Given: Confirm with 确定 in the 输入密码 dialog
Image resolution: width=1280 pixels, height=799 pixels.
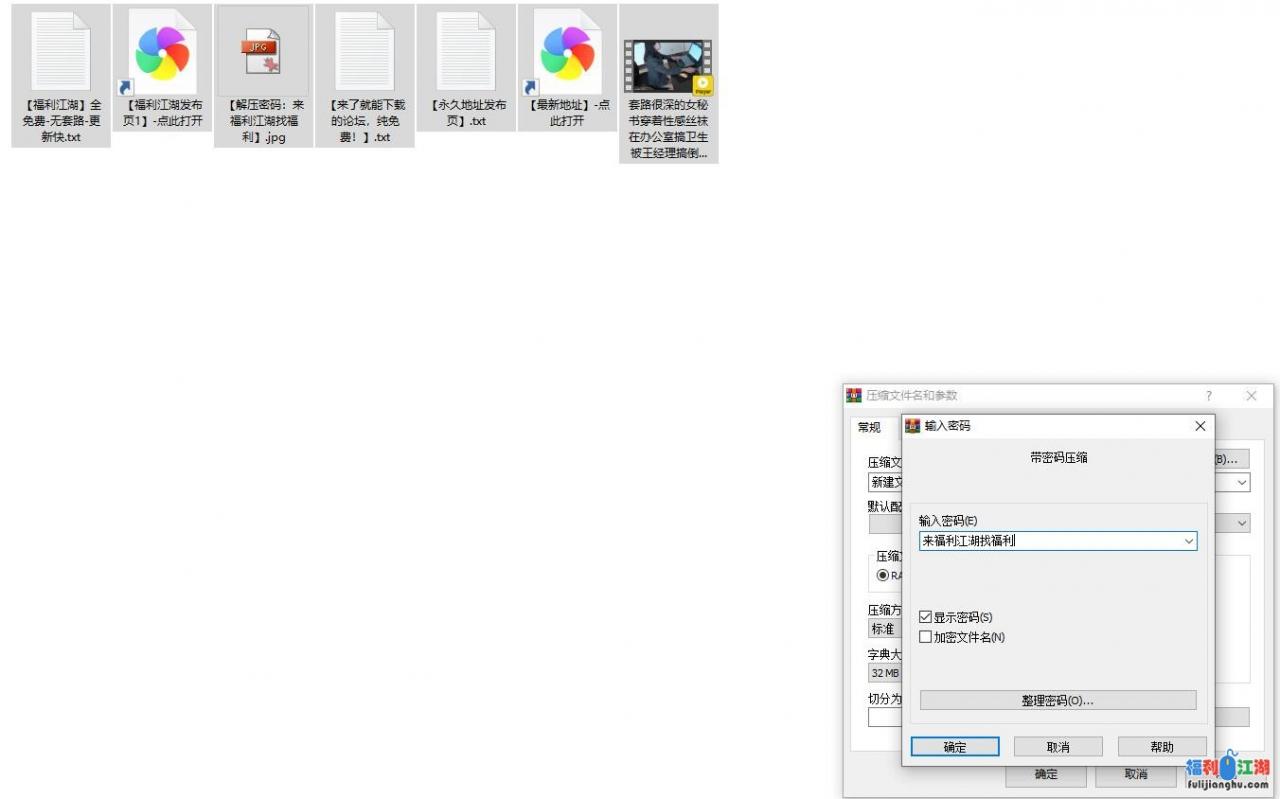Looking at the screenshot, I should (x=955, y=747).
